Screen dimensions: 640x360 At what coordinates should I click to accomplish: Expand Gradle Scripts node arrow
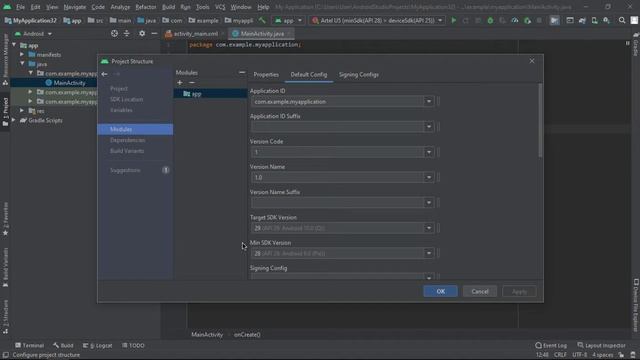click(14, 120)
